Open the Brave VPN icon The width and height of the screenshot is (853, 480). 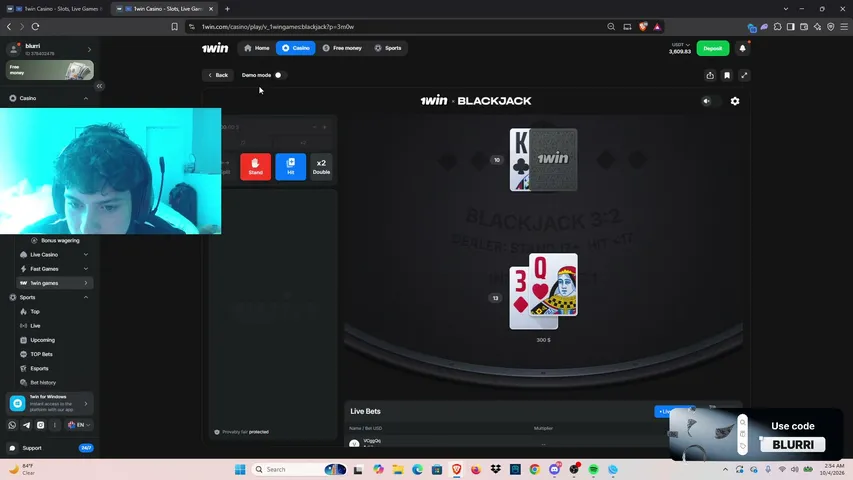click(x=831, y=27)
